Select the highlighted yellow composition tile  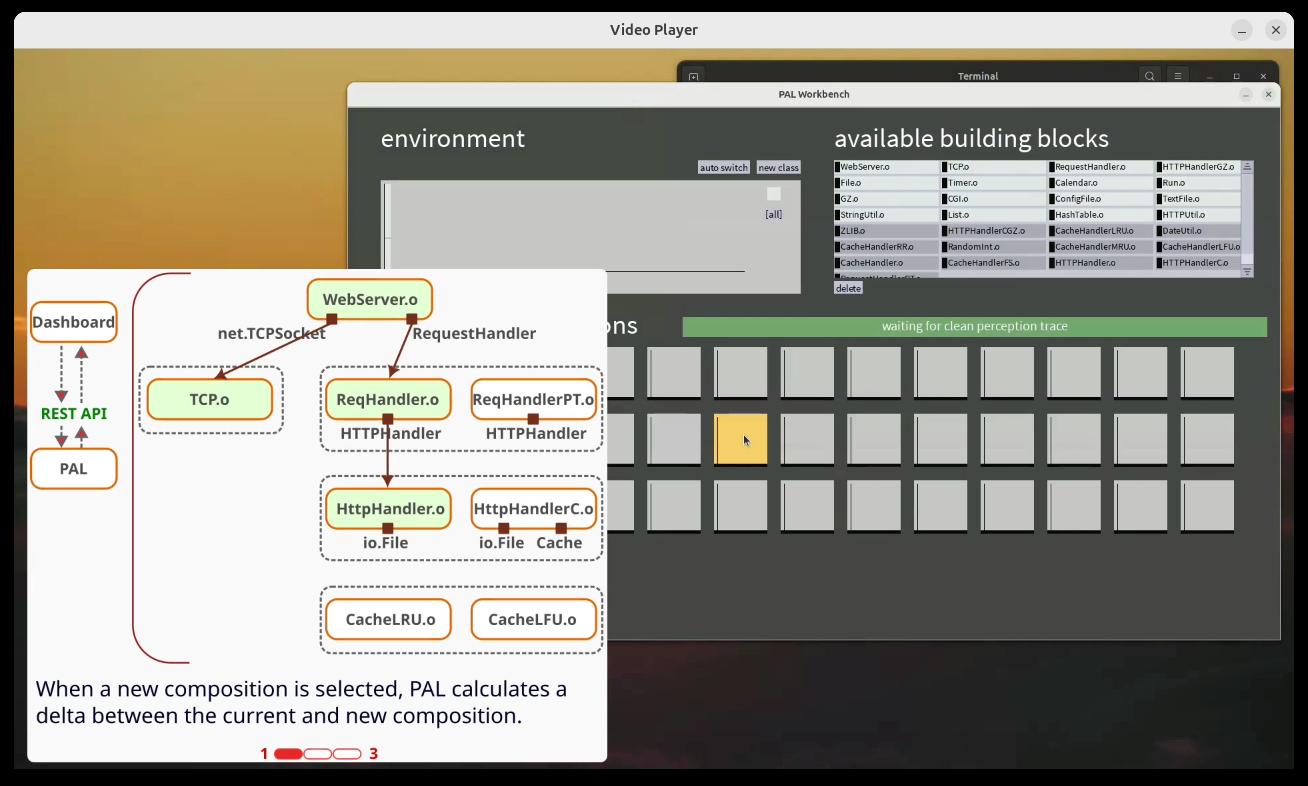[x=741, y=440]
